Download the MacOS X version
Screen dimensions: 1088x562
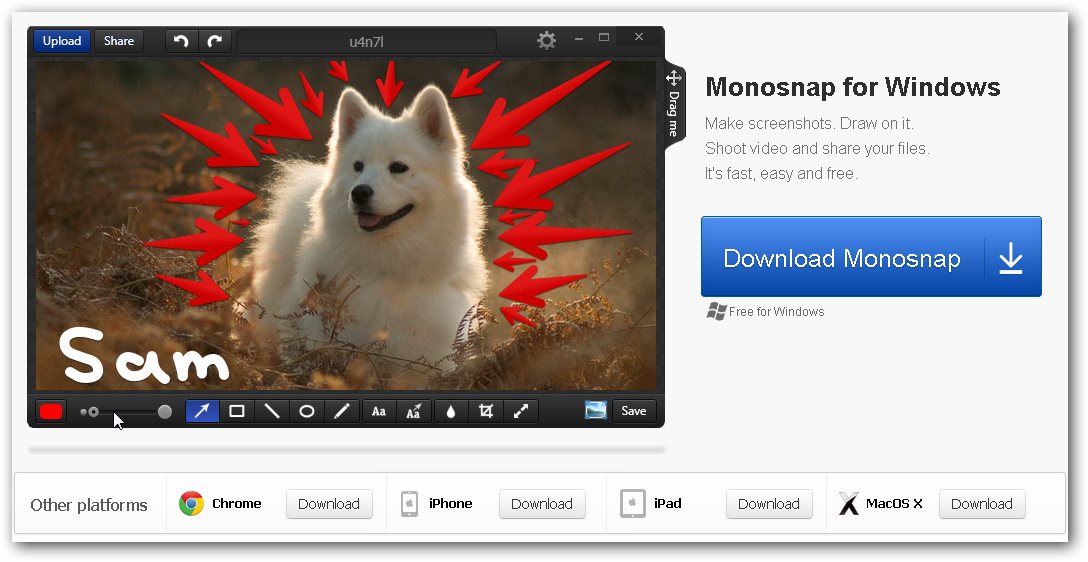coord(982,504)
